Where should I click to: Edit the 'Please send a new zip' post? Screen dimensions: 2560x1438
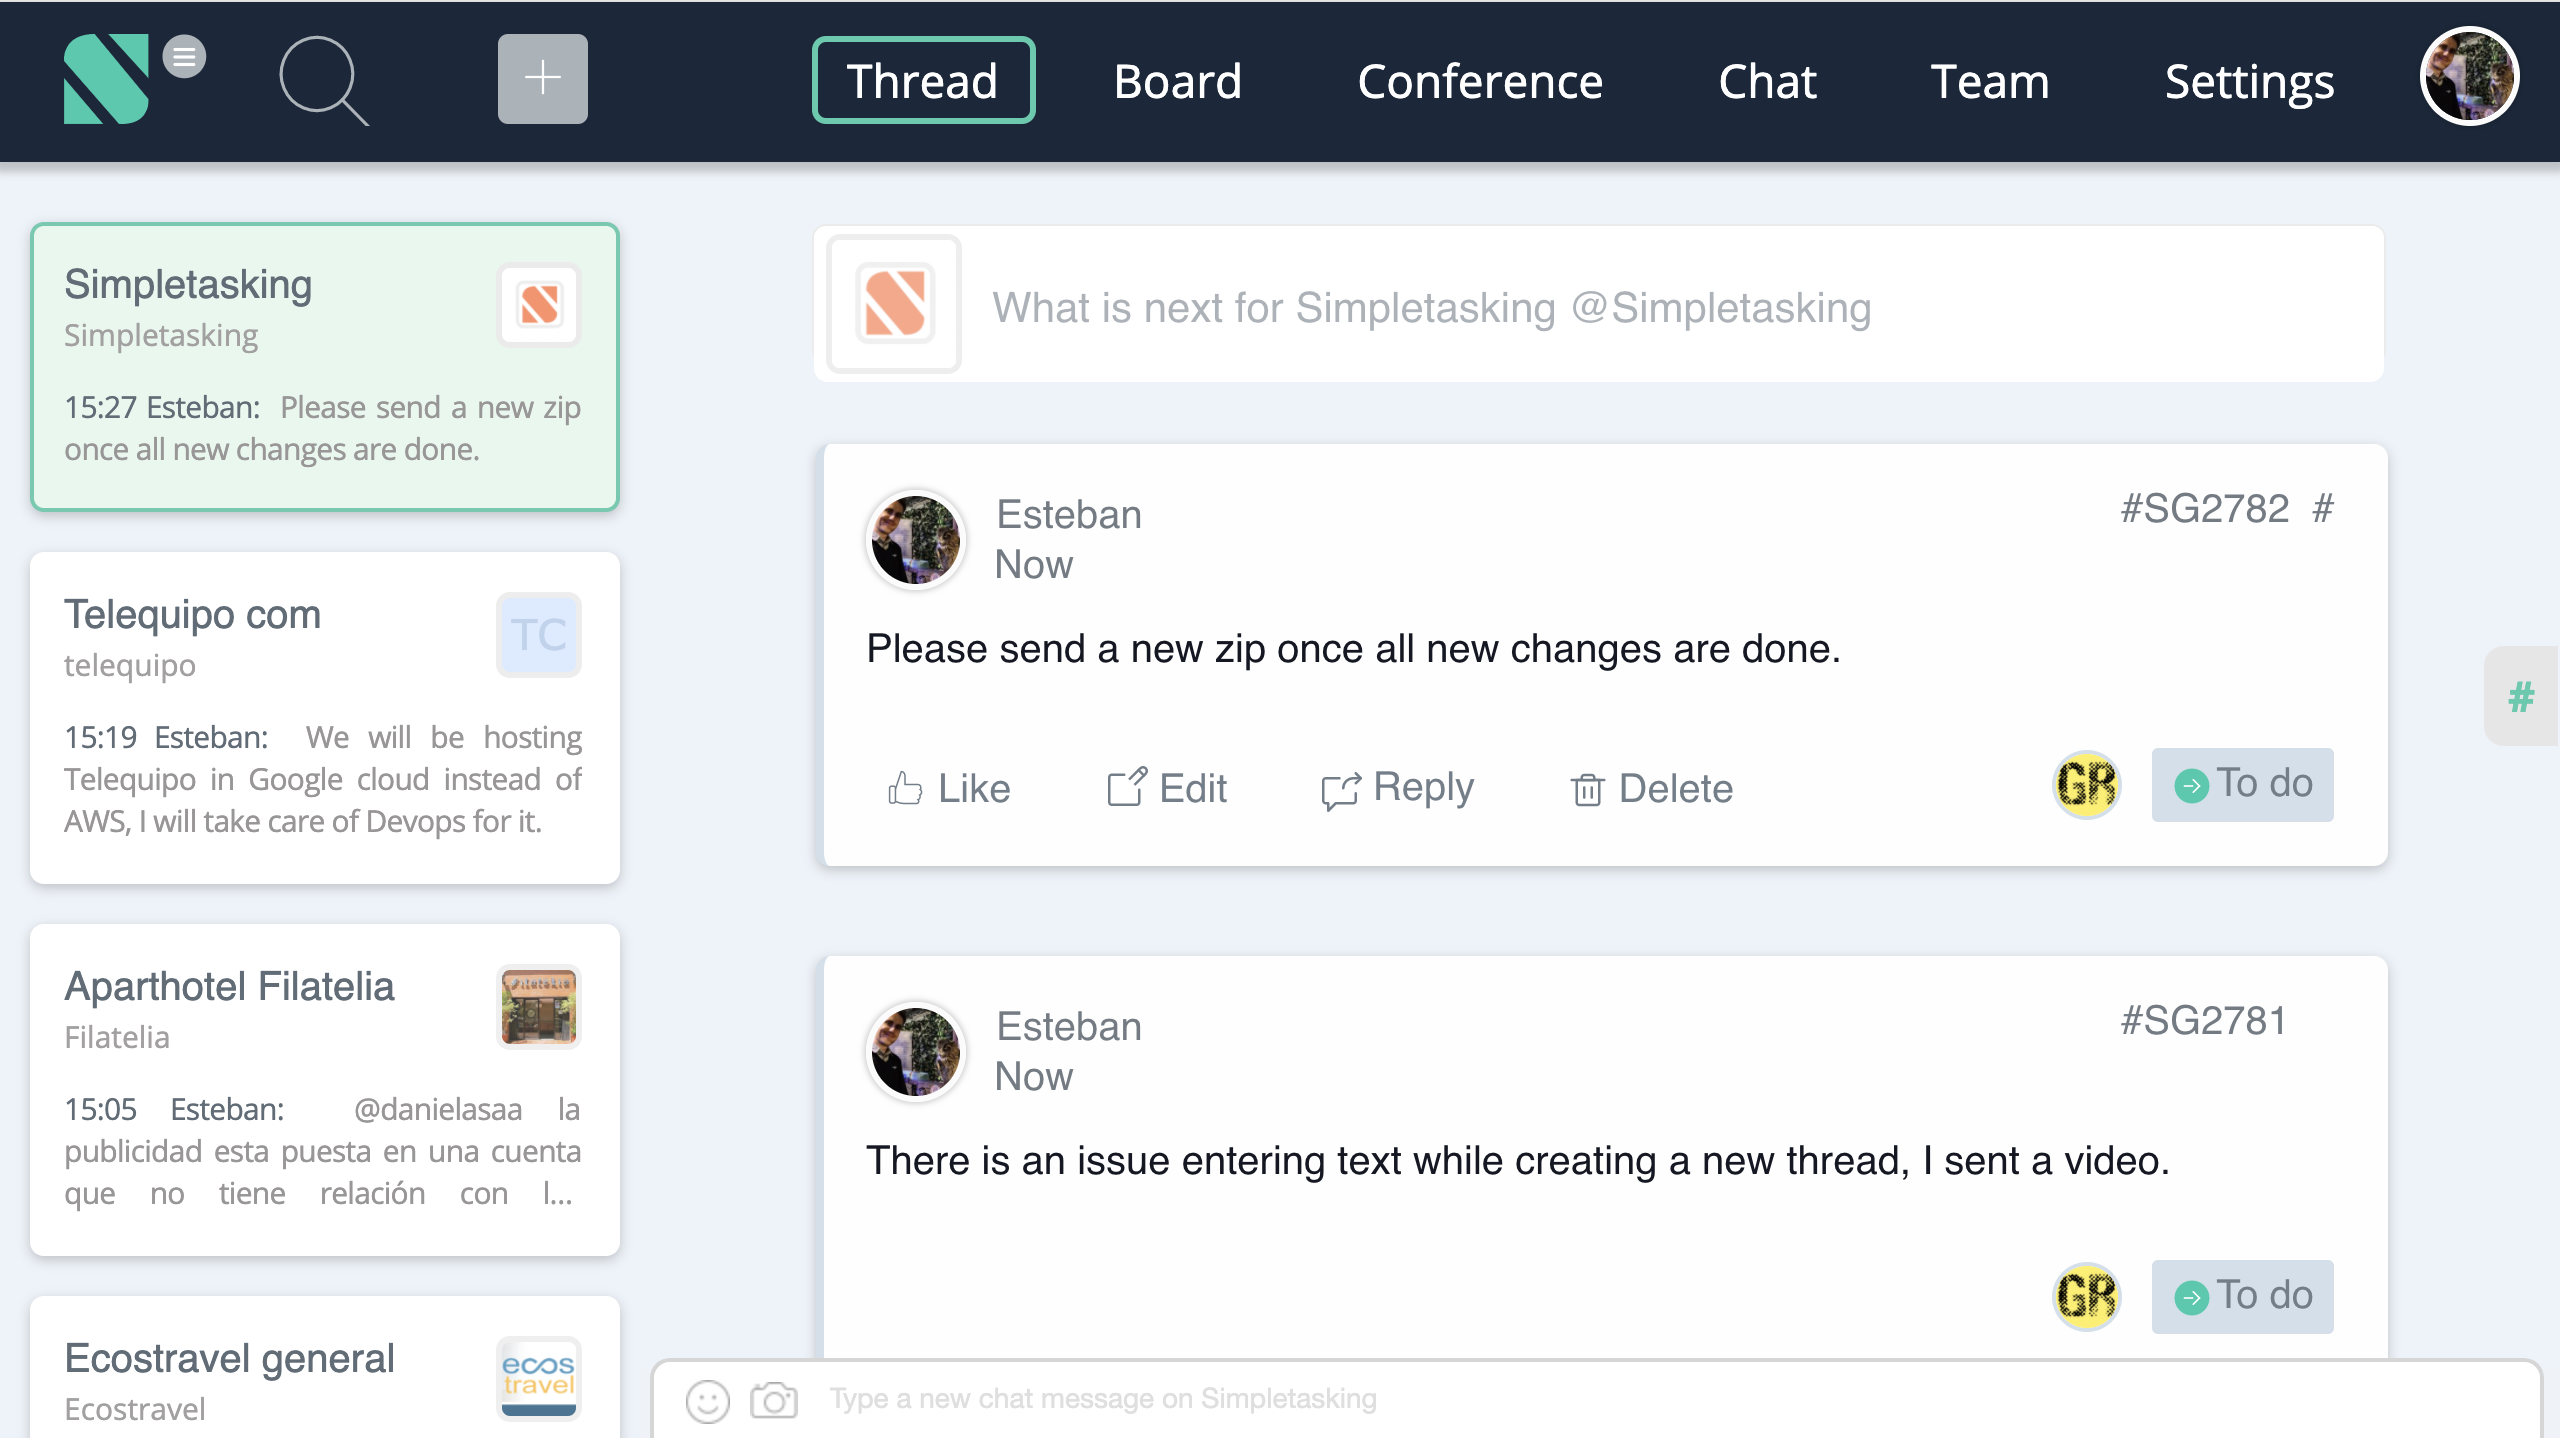pos(1166,788)
